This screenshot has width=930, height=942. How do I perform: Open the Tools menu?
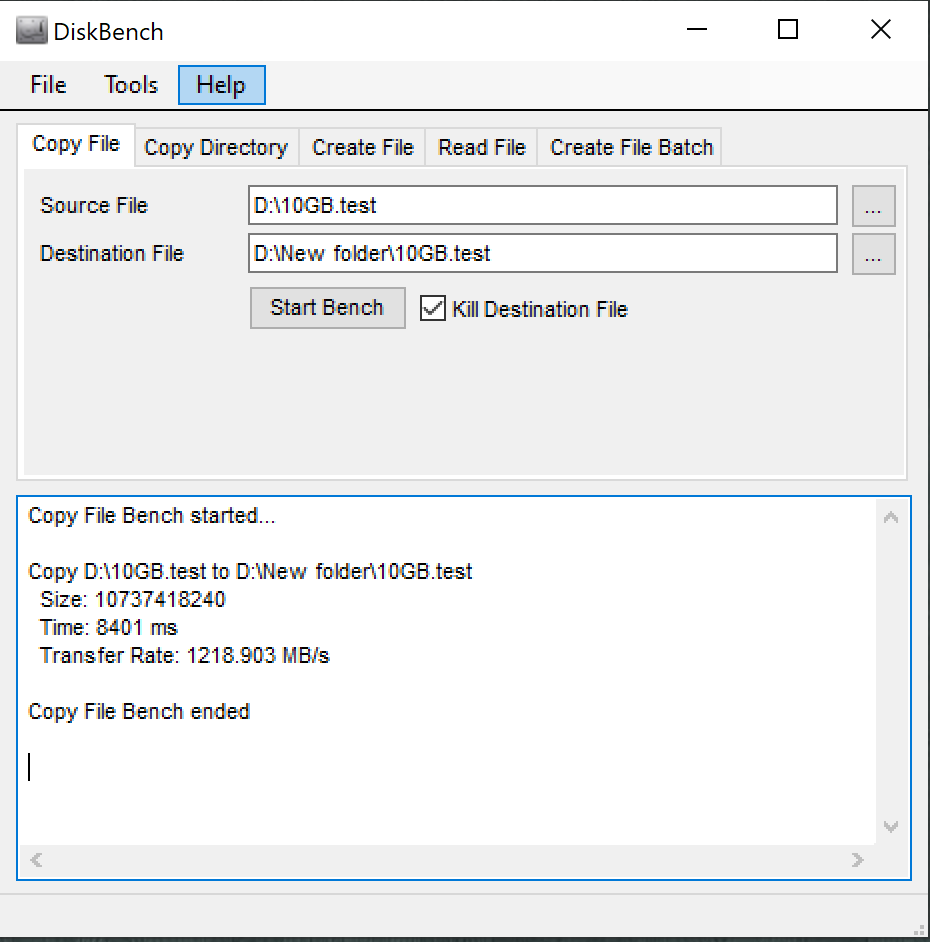[x=131, y=85]
